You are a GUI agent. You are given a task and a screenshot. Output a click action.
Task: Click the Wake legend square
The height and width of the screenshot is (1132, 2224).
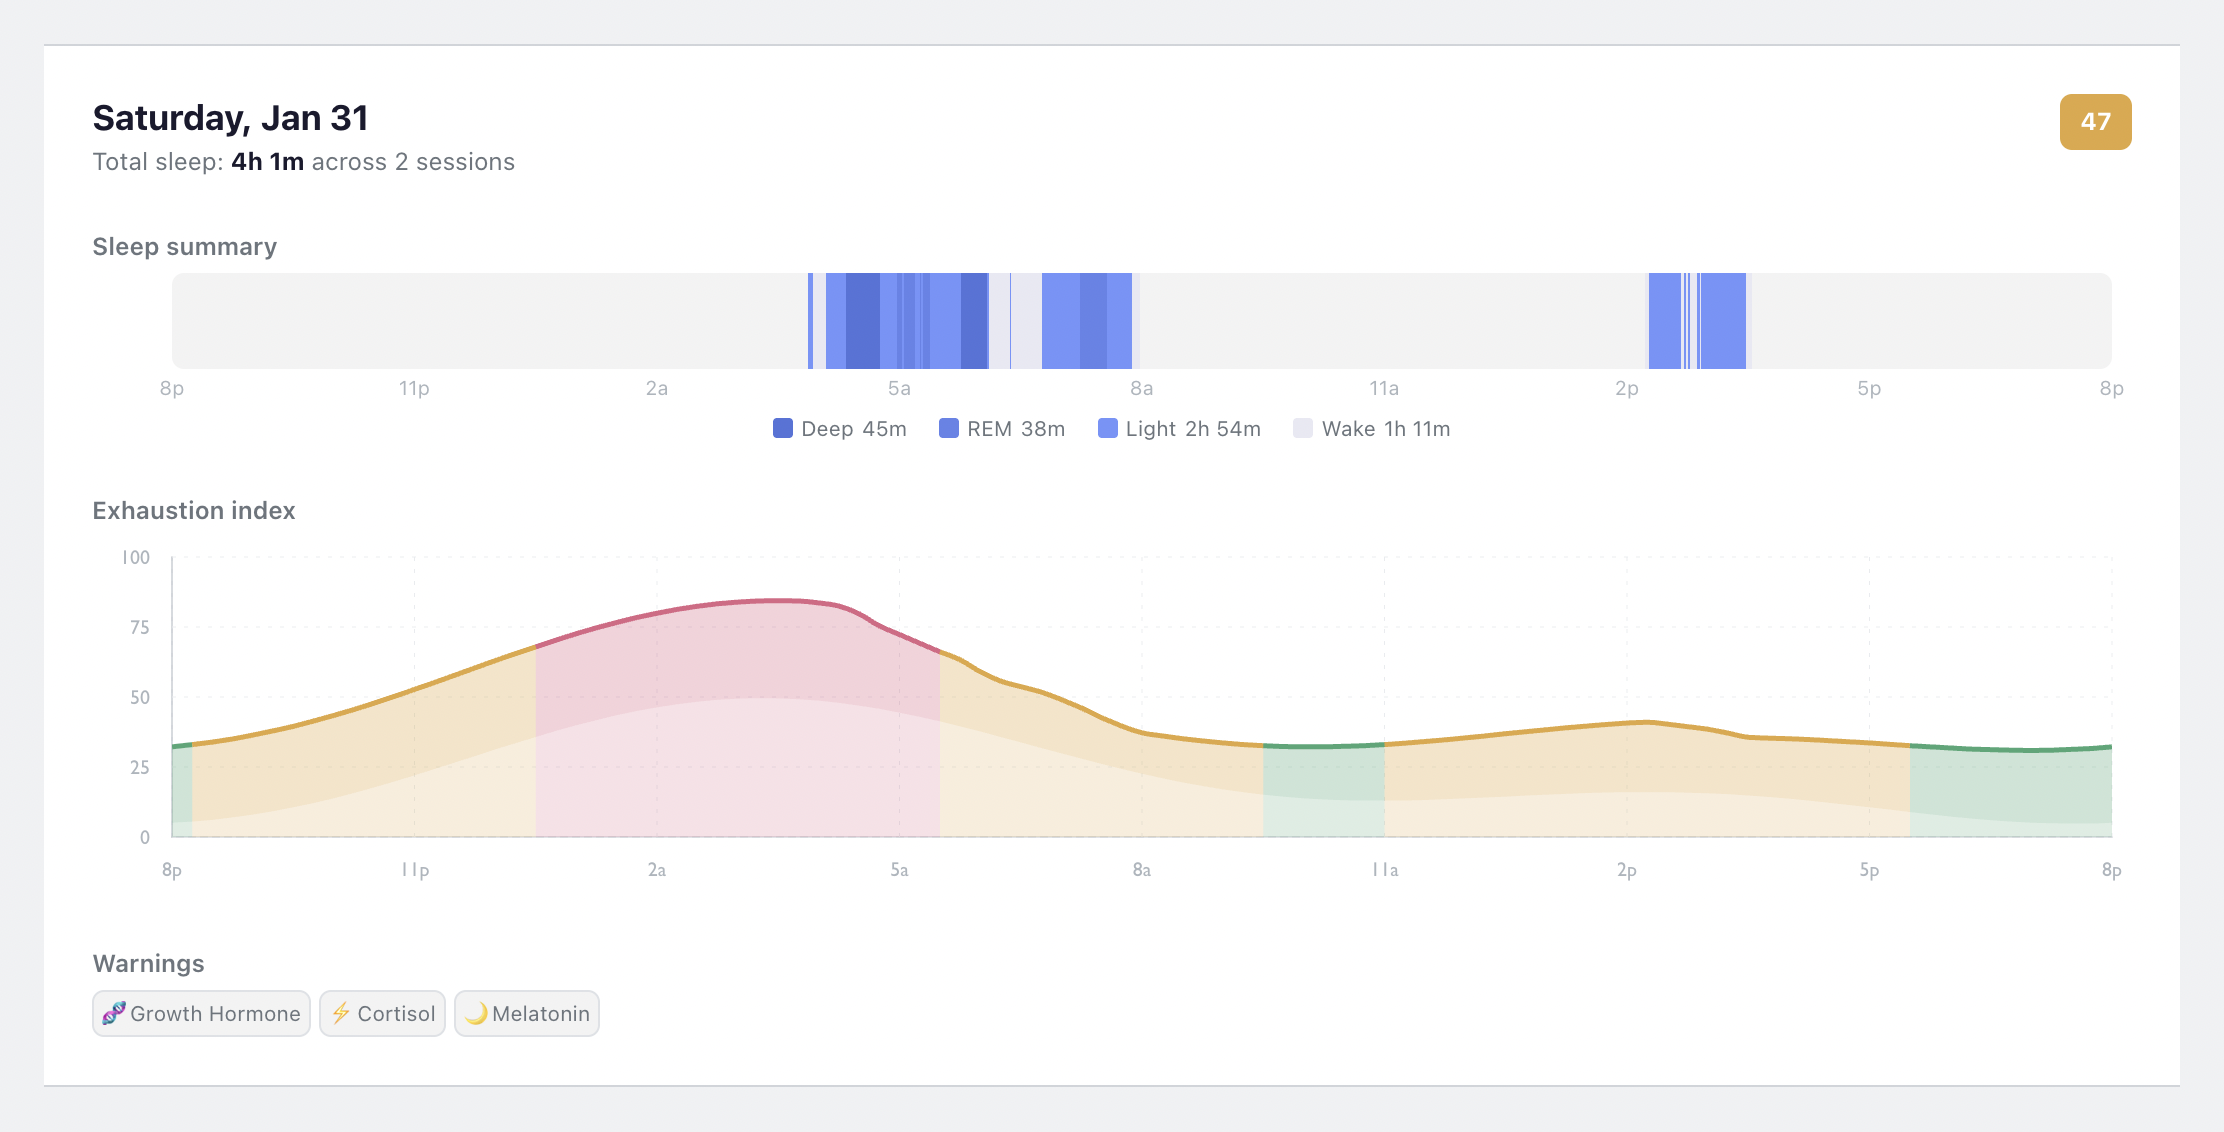click(1302, 428)
